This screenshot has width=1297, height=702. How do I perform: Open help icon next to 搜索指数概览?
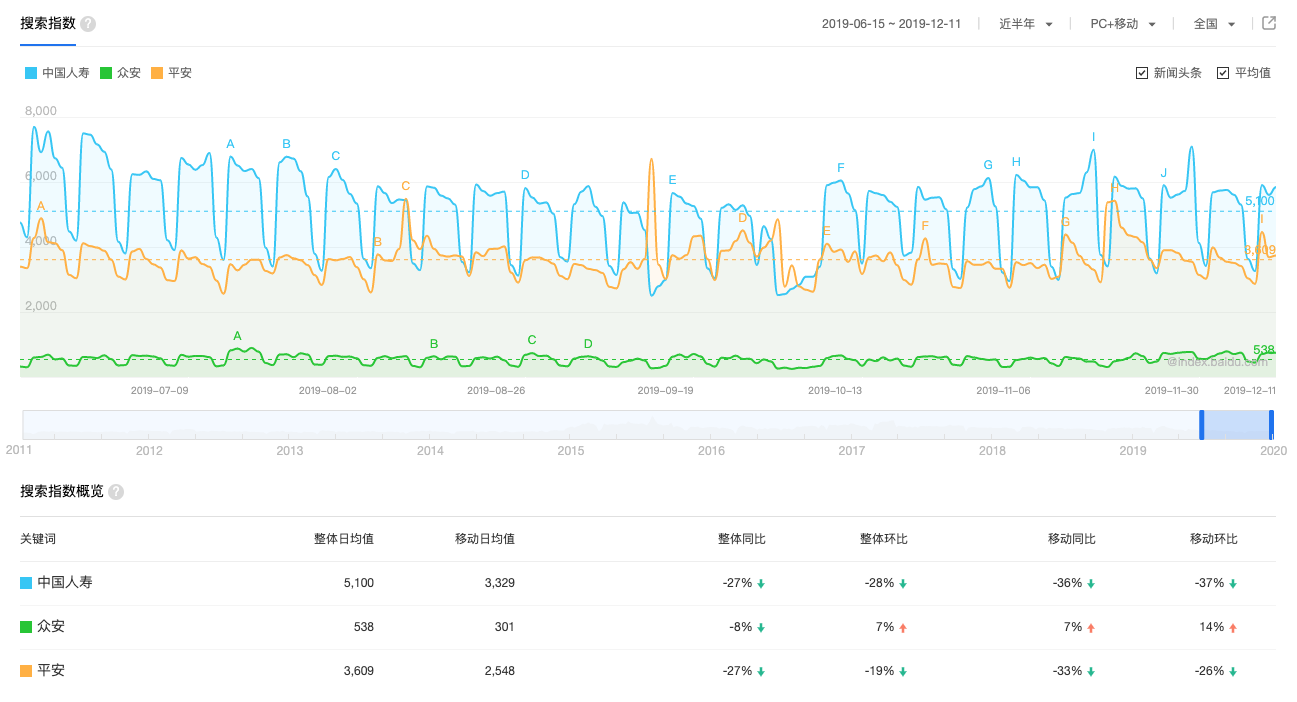116,492
